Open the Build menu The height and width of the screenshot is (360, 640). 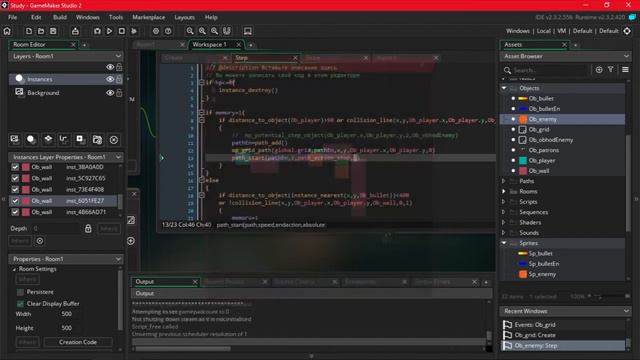point(60,17)
